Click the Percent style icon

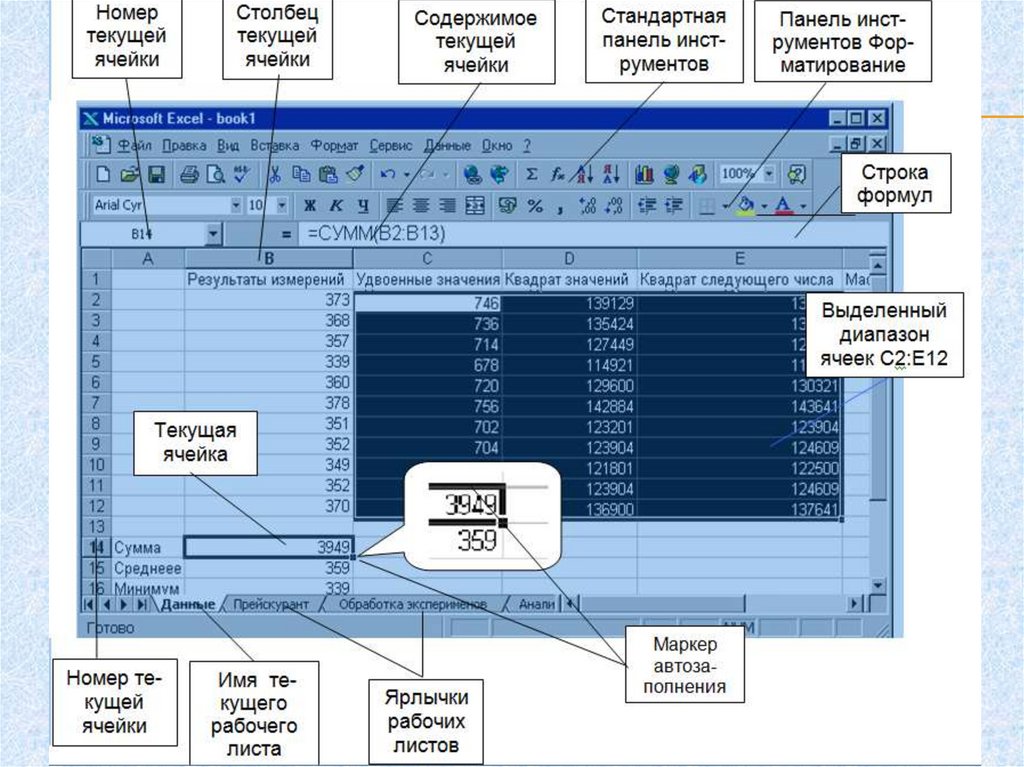[535, 205]
